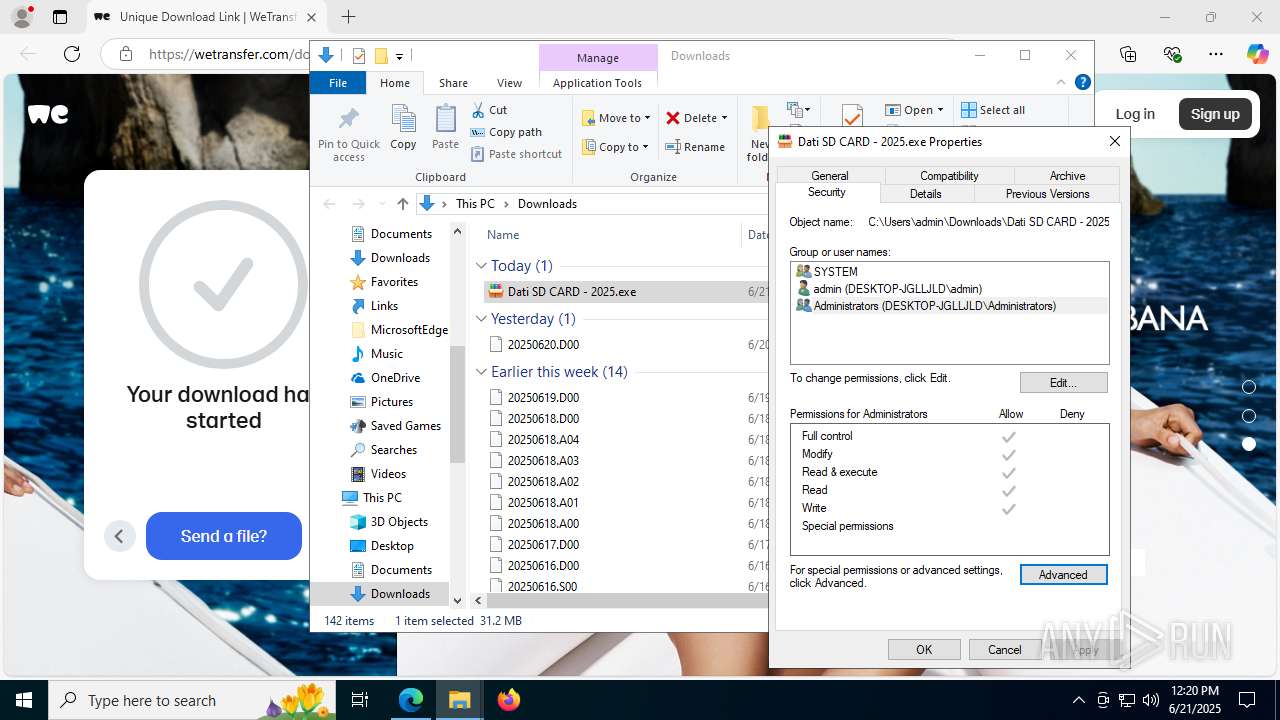This screenshot has height=720, width=1280.
Task: Open new tab in Edge
Action: 348,17
